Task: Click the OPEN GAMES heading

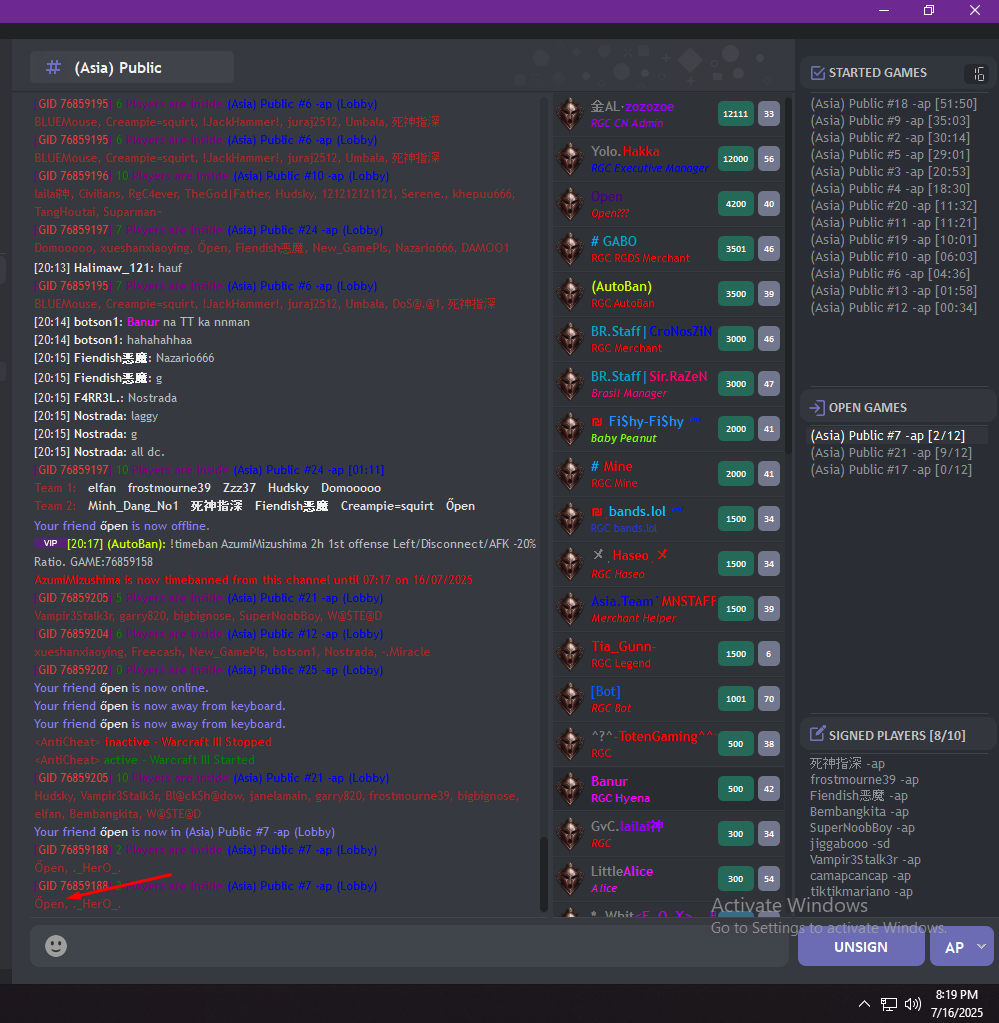Action: [x=868, y=408]
